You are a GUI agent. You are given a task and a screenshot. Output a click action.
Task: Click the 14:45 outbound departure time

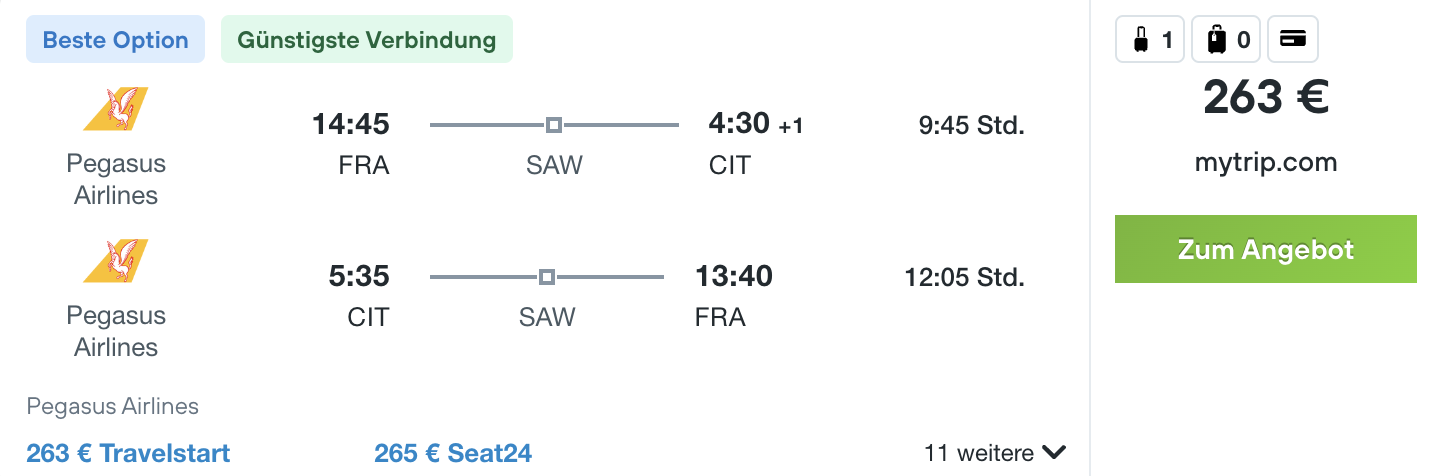350,124
